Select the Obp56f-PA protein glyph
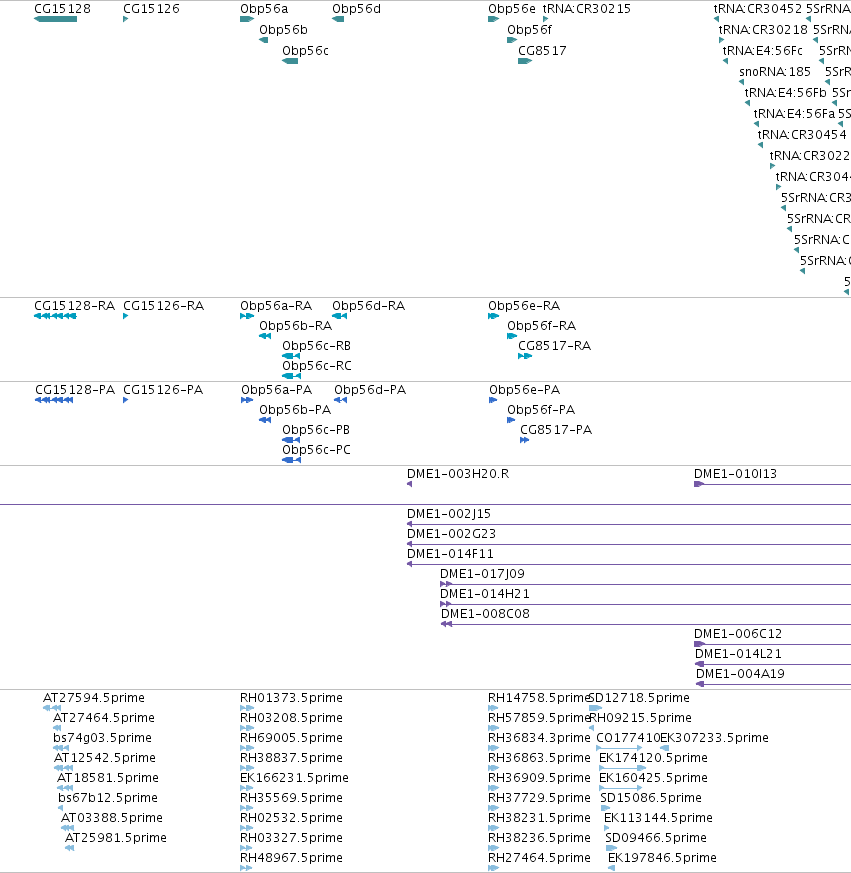The height and width of the screenshot is (873, 851). tap(511, 420)
